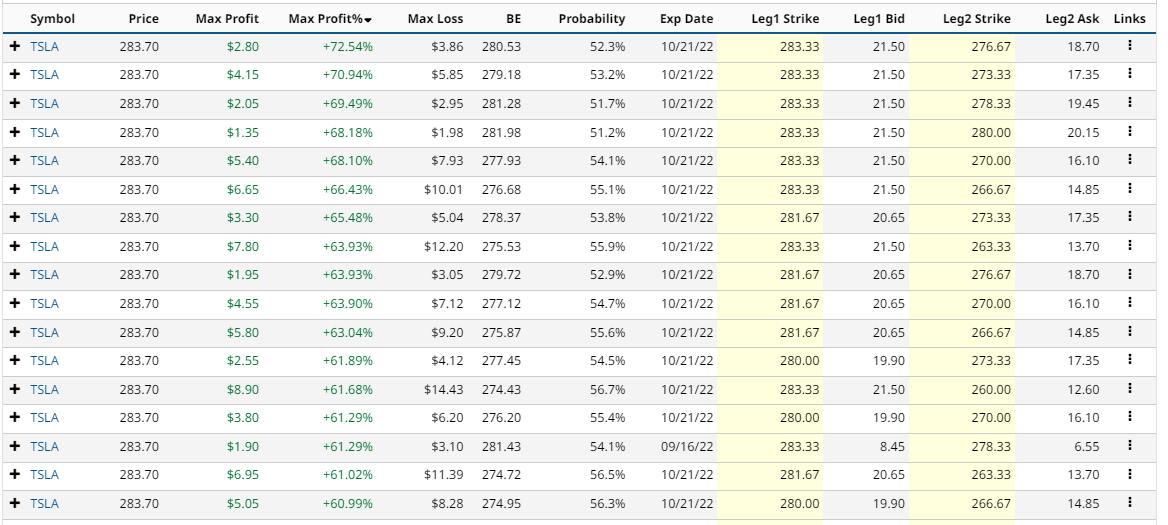The image size is (1168, 525).
Task: Click TSLA link in the $3.30 profit row
Action: 44,218
